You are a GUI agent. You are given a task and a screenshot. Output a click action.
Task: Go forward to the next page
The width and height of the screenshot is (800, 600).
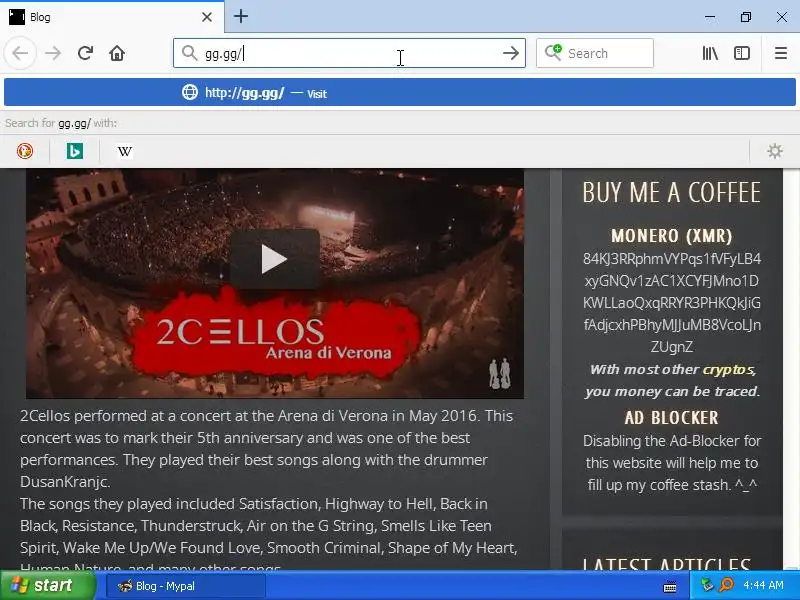pyautogui.click(x=53, y=53)
